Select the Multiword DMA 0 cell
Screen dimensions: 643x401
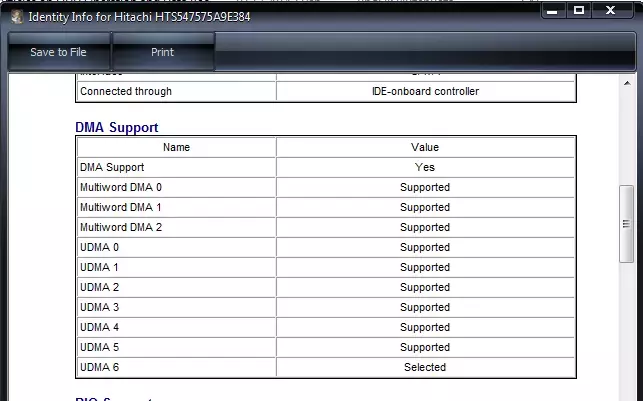pos(176,187)
